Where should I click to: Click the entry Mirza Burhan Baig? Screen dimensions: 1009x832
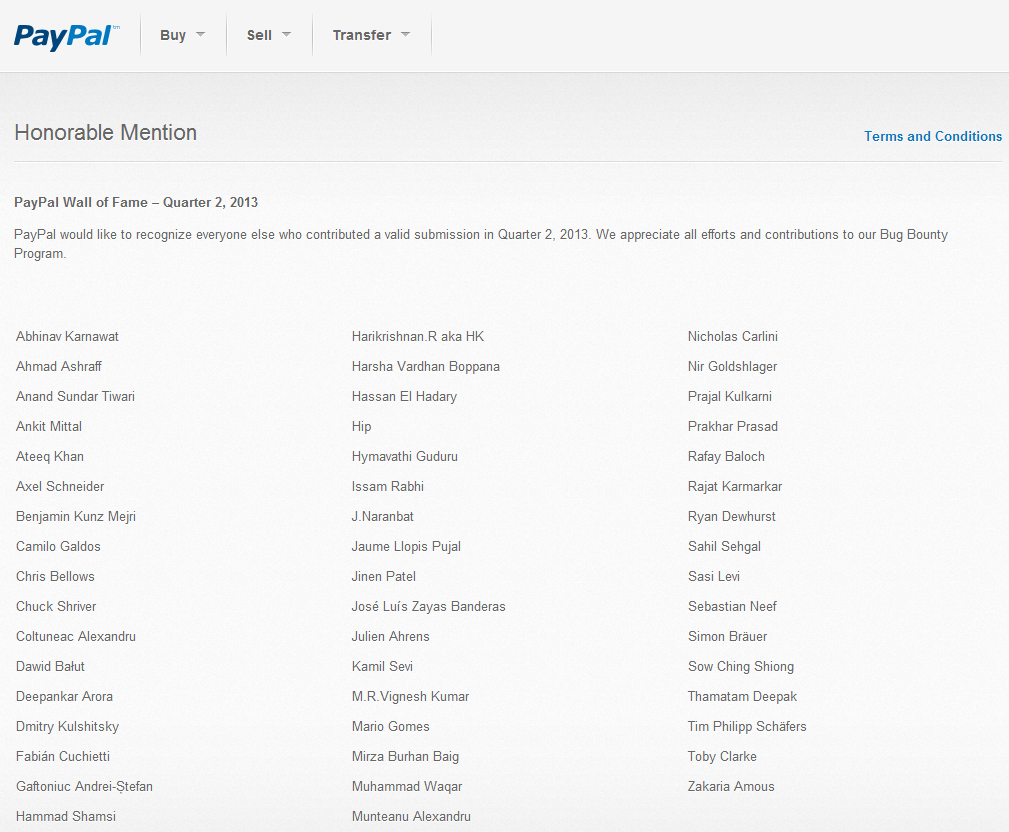(405, 756)
